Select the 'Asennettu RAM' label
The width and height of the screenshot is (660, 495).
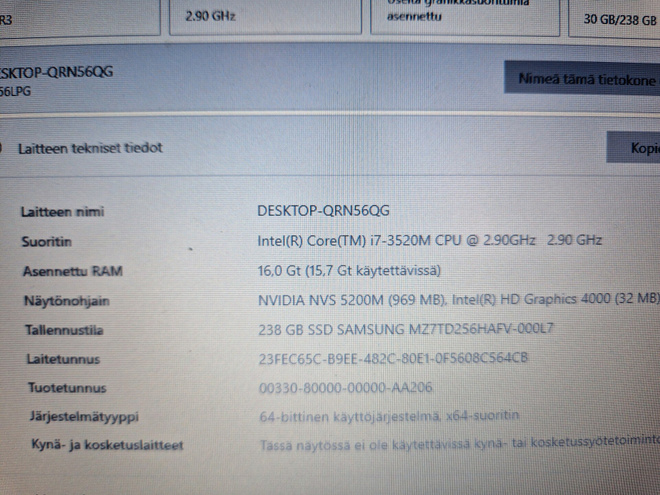[73, 271]
